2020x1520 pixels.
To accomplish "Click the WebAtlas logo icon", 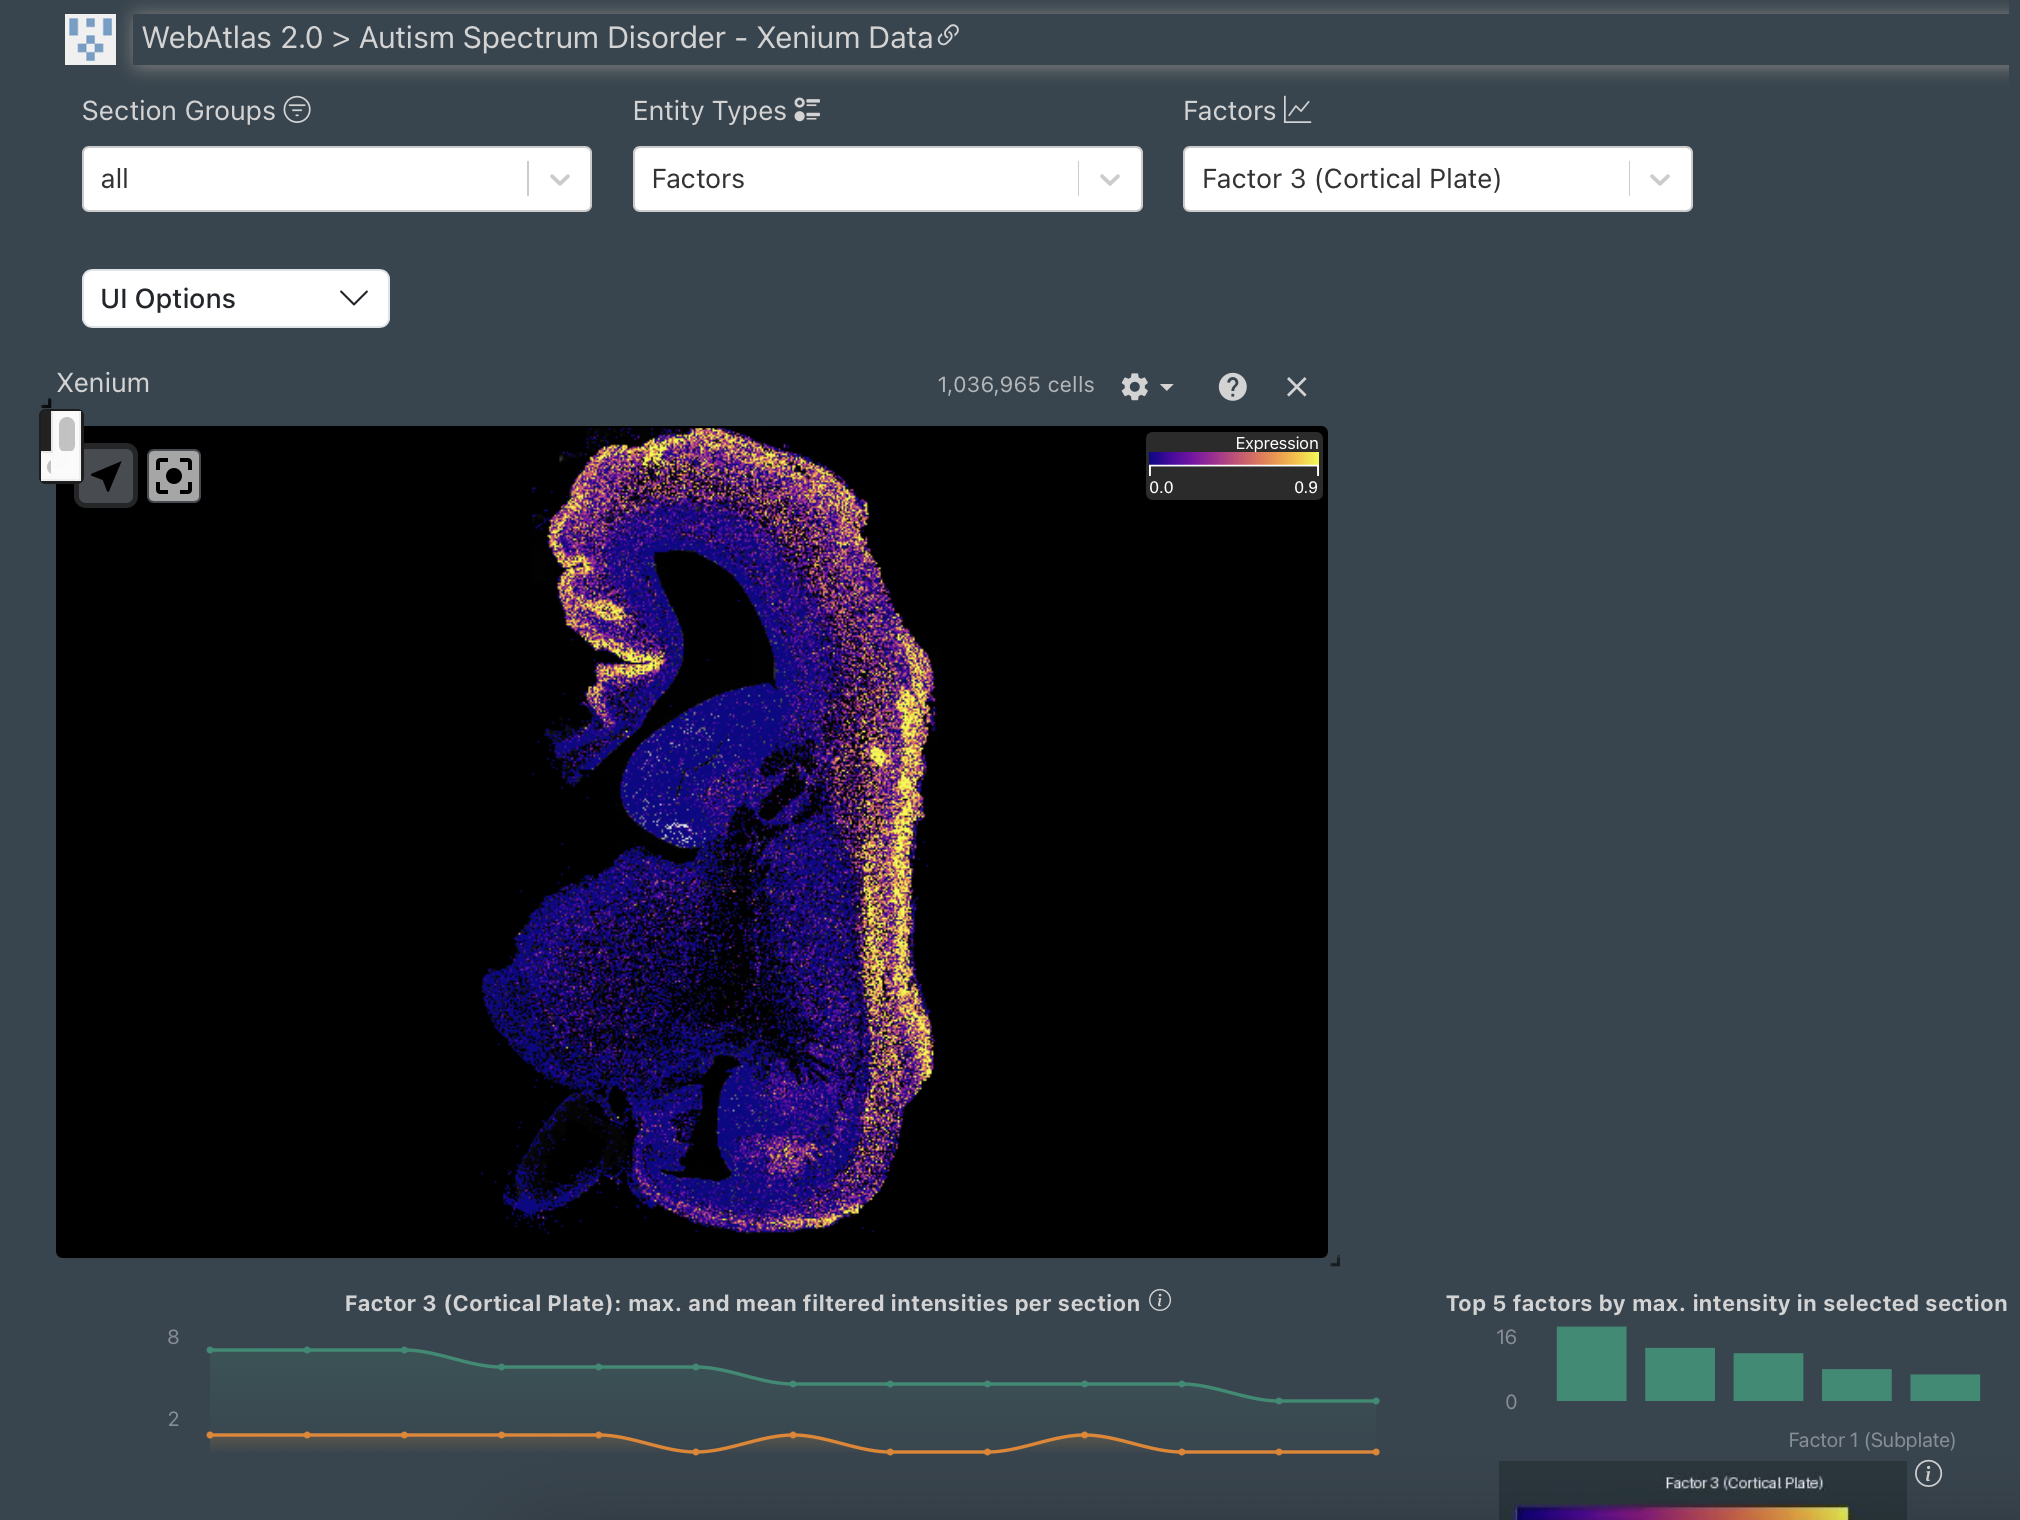I will (90, 39).
